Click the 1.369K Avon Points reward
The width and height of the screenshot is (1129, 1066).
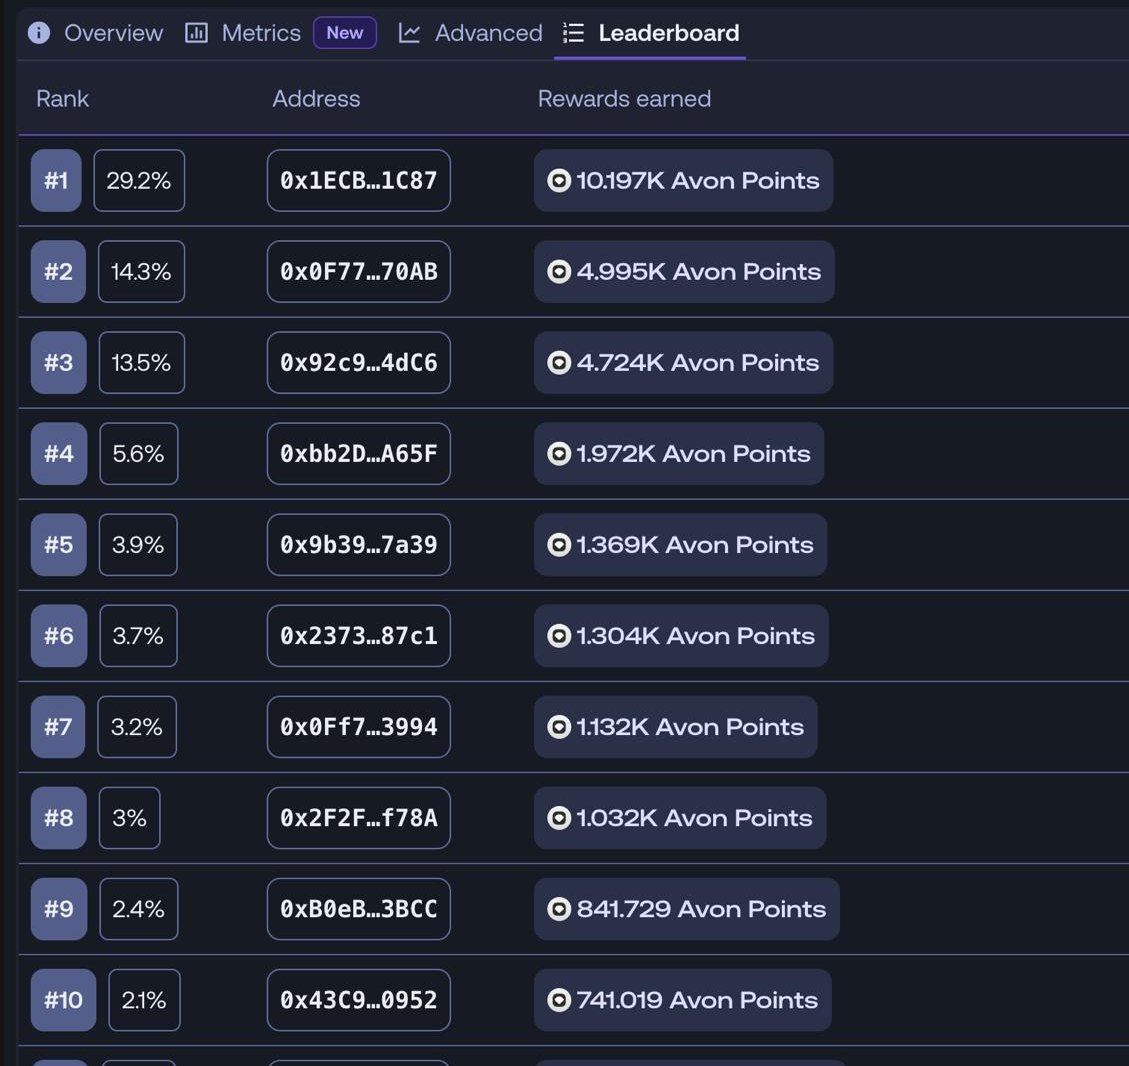click(680, 545)
